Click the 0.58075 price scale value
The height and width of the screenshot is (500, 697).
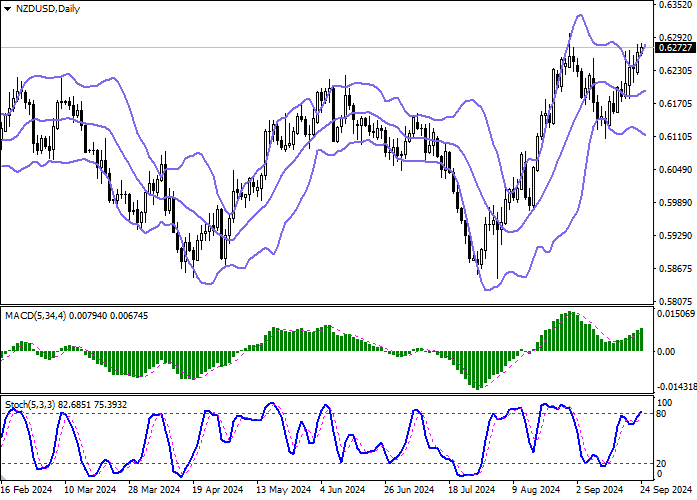(x=675, y=301)
